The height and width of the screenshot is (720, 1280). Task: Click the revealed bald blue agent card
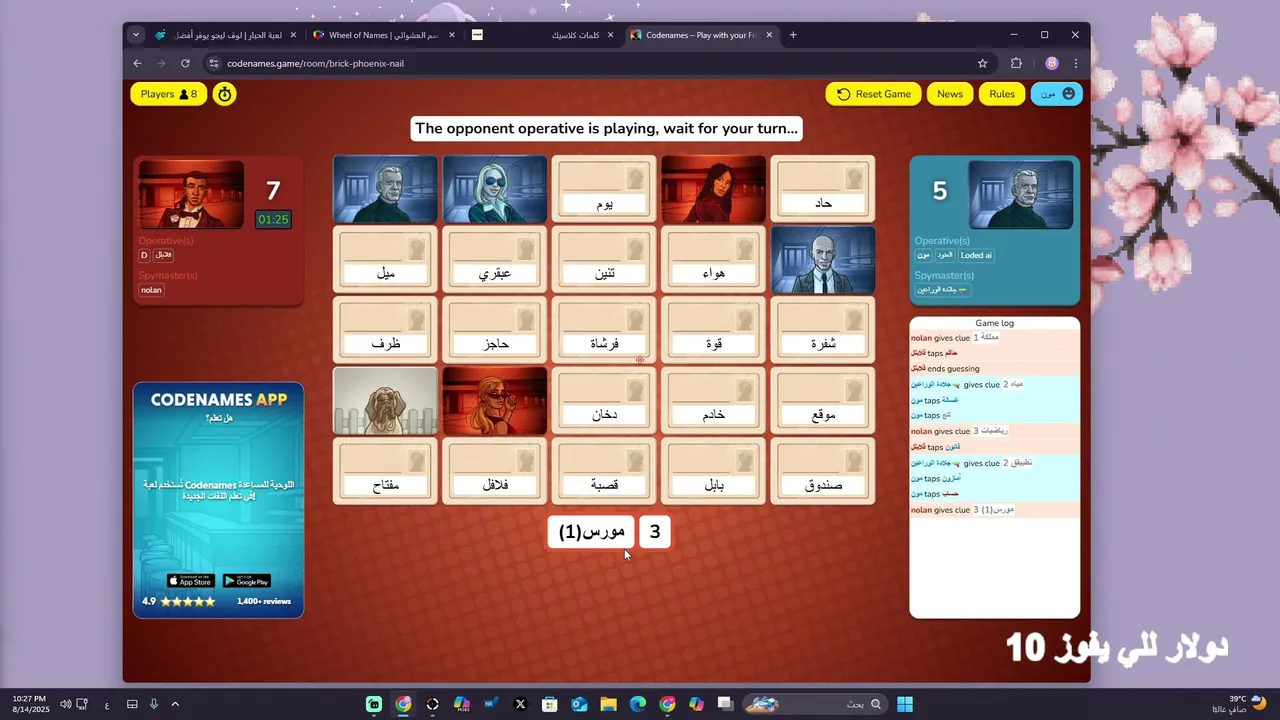[823, 260]
